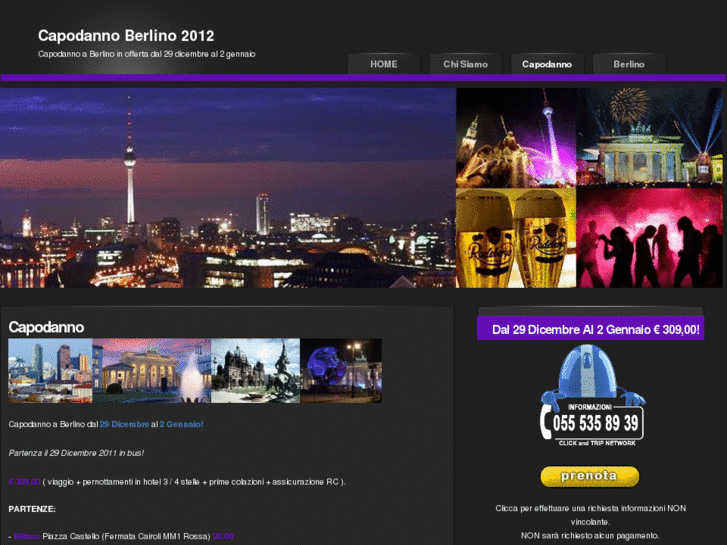Click the purple € 309,00 price text
Image resolution: width=727 pixels, height=545 pixels.
pyautogui.click(x=24, y=481)
